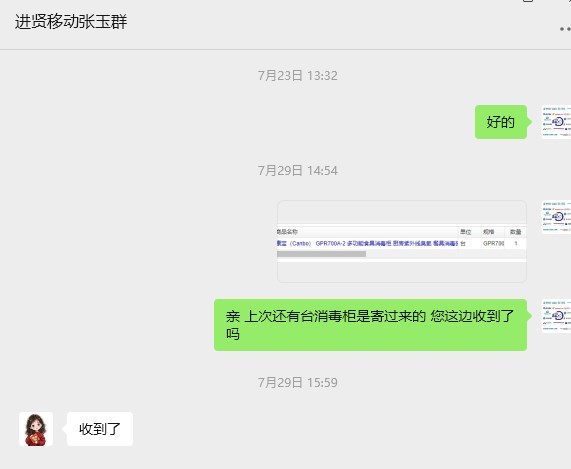Select the 好的 message bubble
This screenshot has width=571, height=469.
(x=501, y=122)
